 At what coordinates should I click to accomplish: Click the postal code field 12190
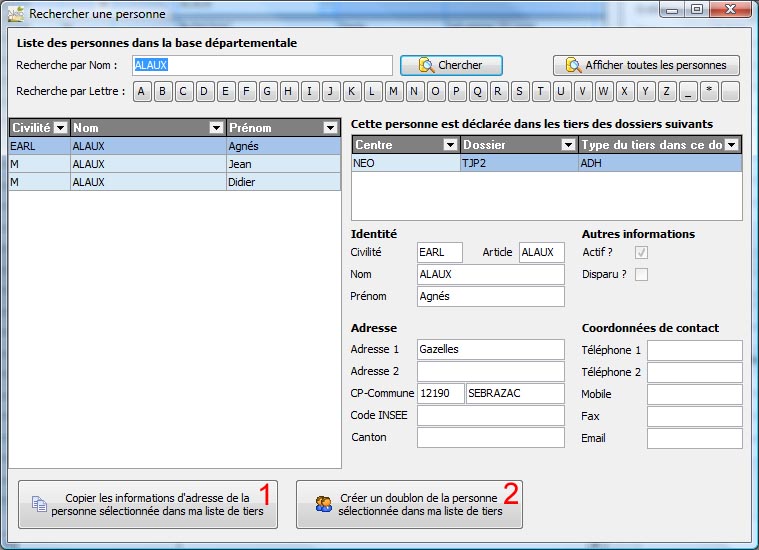click(440, 394)
